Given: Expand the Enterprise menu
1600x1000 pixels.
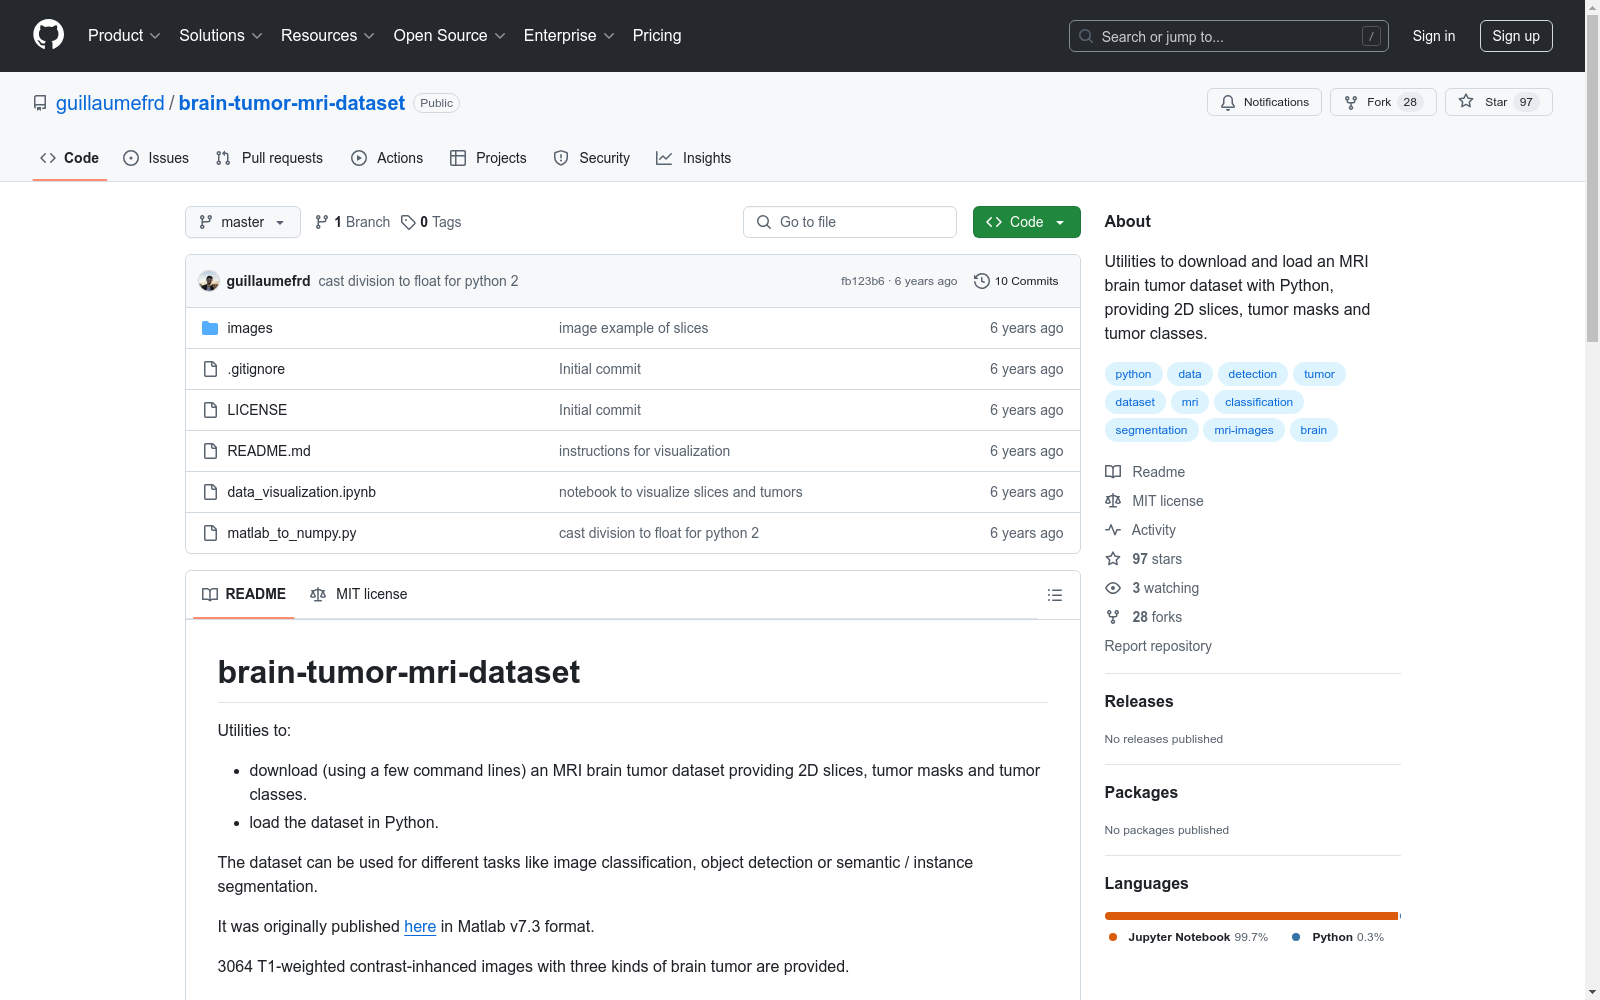Looking at the screenshot, I should (569, 35).
